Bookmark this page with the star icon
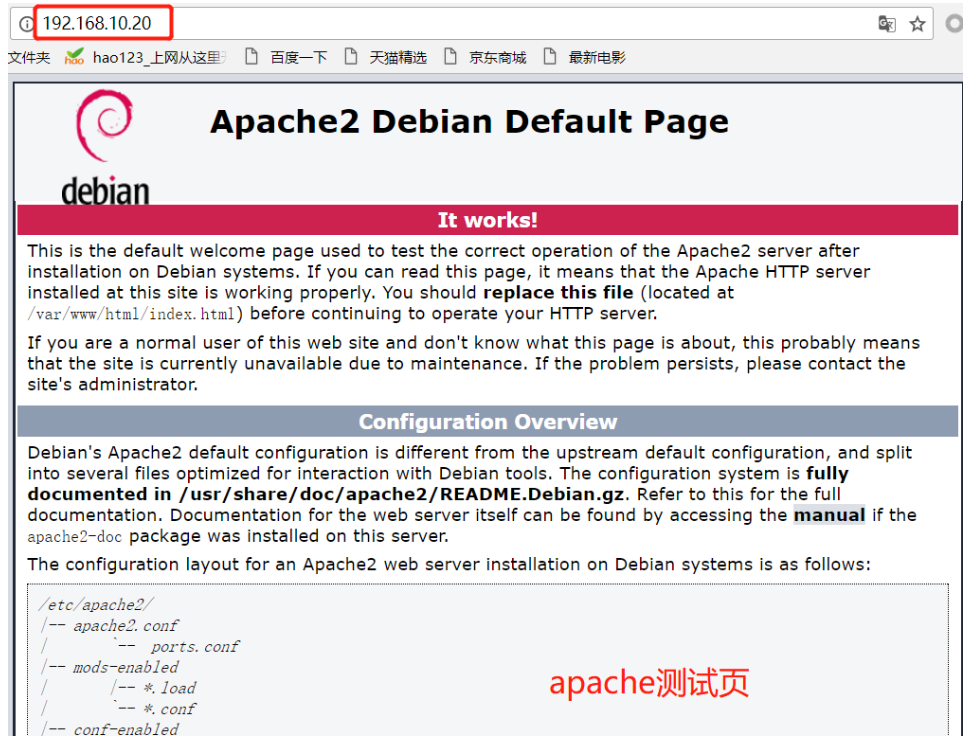The width and height of the screenshot is (964, 746). tap(917, 24)
